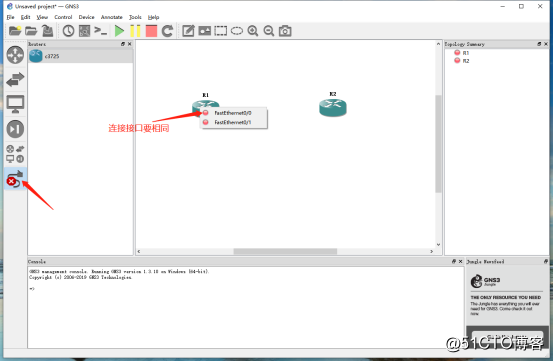Screen dimensions: 554x362
Task: Start all devices with green play
Action: [119, 31]
